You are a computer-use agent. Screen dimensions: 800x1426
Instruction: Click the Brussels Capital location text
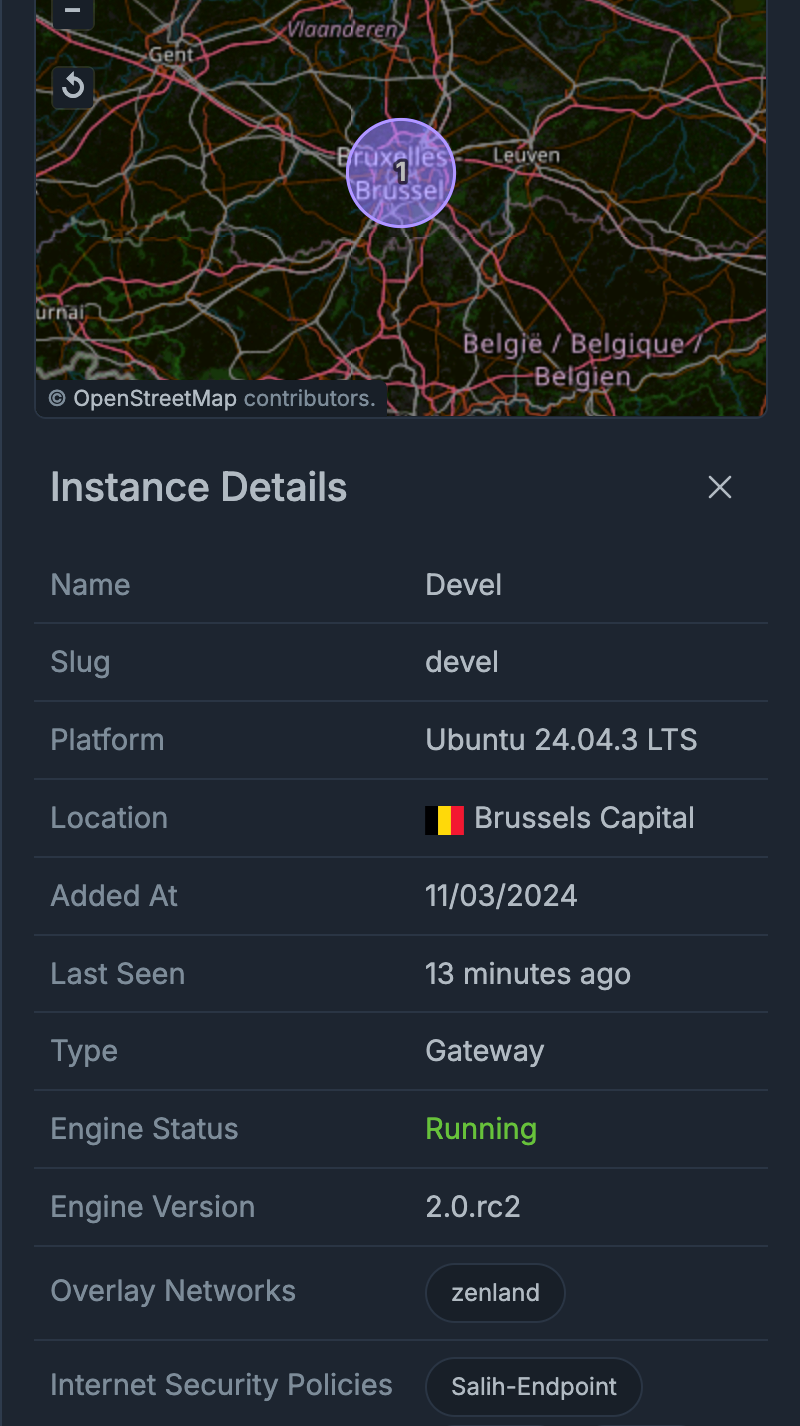coord(584,818)
